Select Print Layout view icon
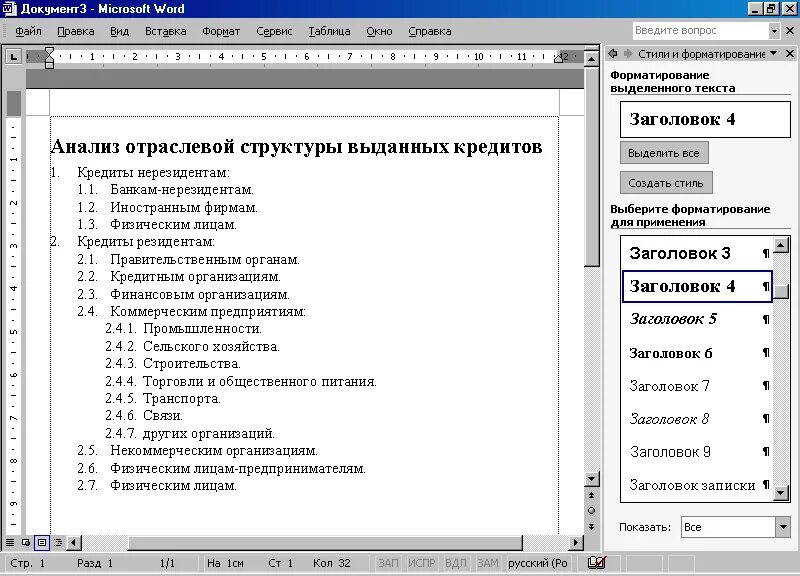The image size is (800, 576). tap(42, 542)
